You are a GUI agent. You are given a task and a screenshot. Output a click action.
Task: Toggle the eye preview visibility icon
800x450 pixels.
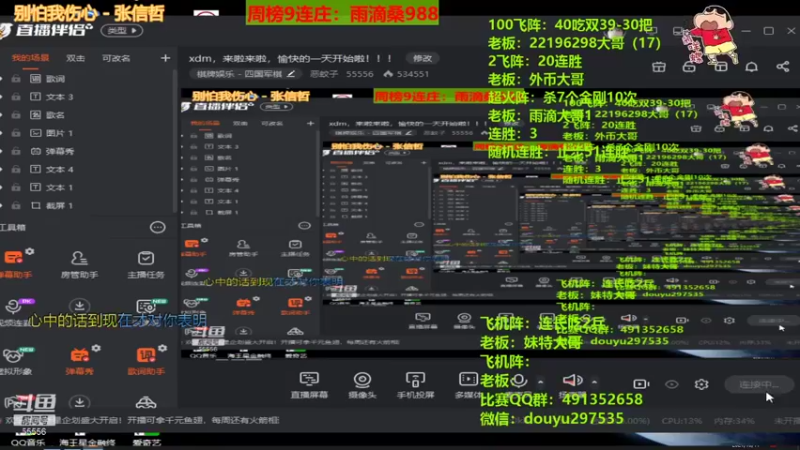coord(671,384)
